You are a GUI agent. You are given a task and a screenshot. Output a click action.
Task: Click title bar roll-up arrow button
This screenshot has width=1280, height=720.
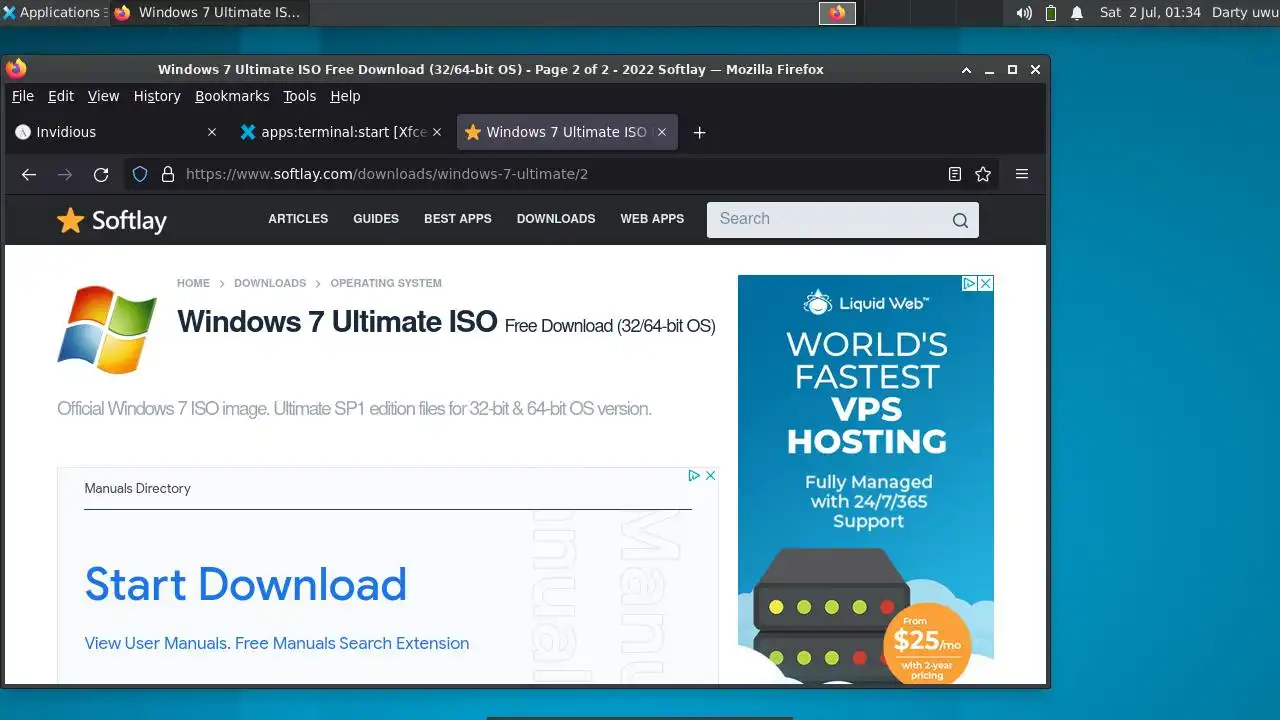coord(967,70)
